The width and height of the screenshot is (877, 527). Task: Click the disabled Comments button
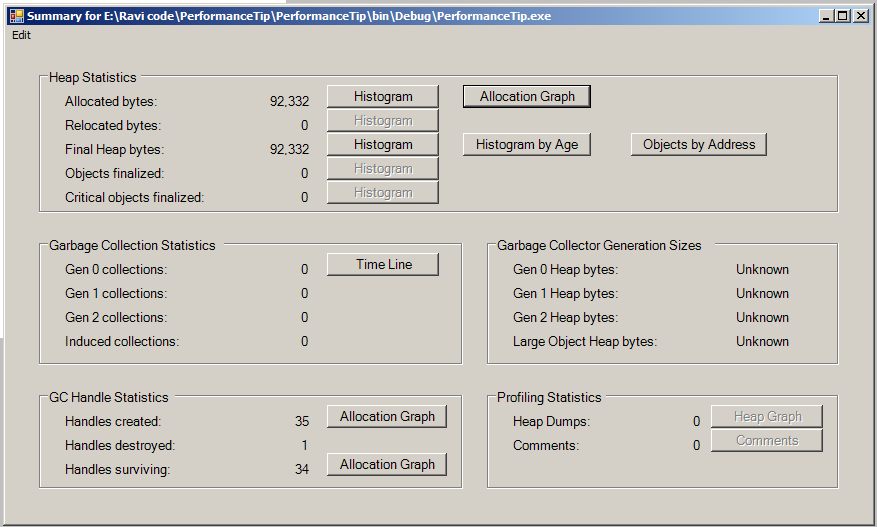[x=767, y=440]
